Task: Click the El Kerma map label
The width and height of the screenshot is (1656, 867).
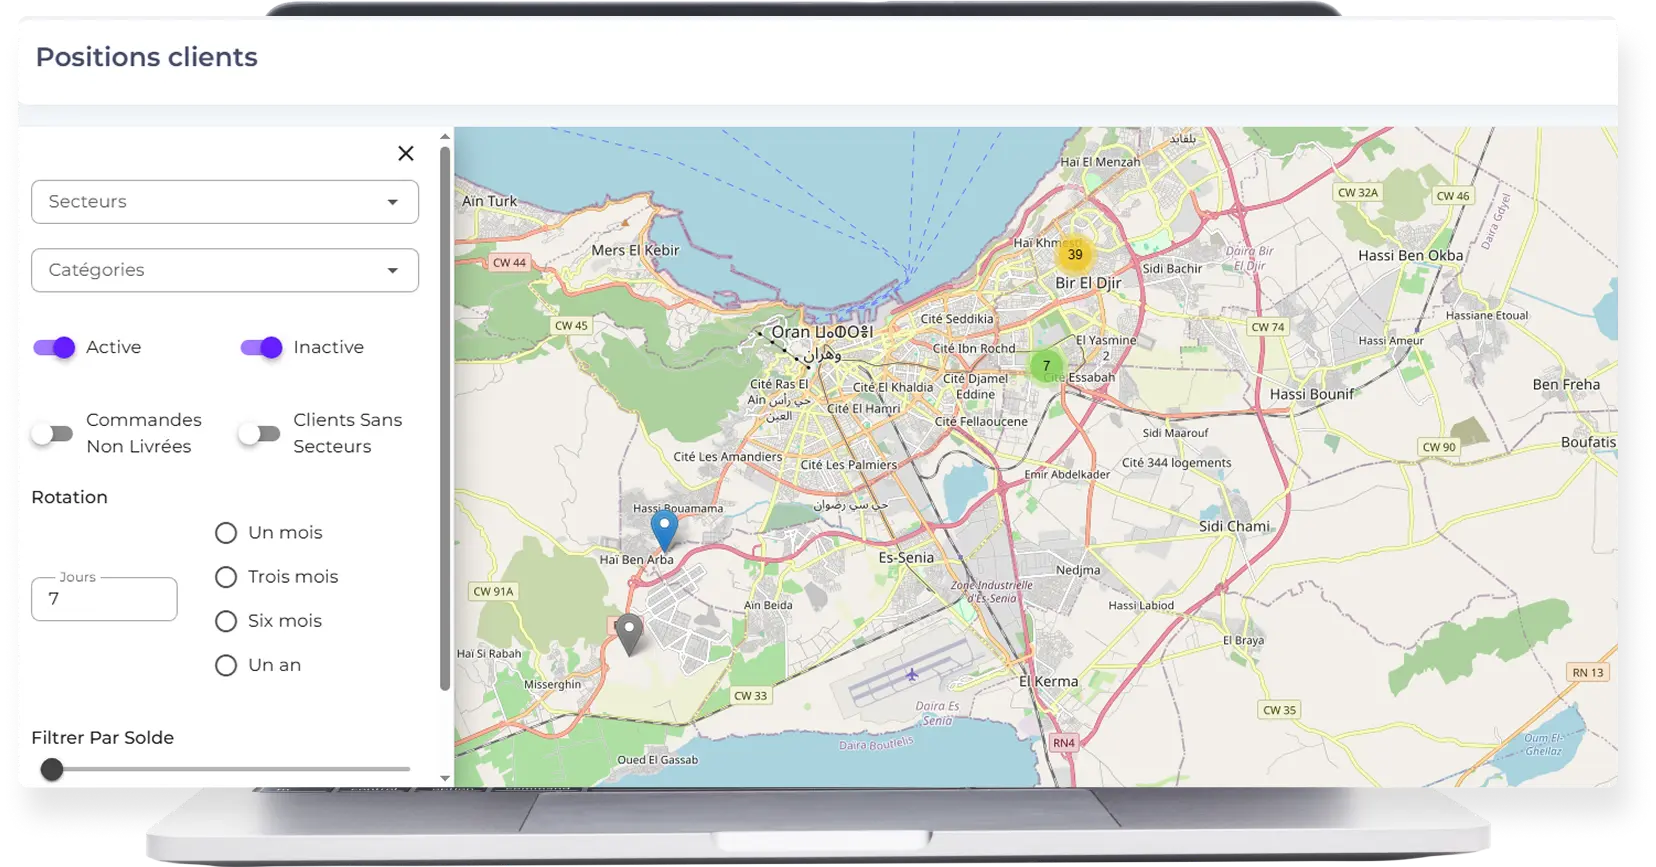Action: (1048, 681)
